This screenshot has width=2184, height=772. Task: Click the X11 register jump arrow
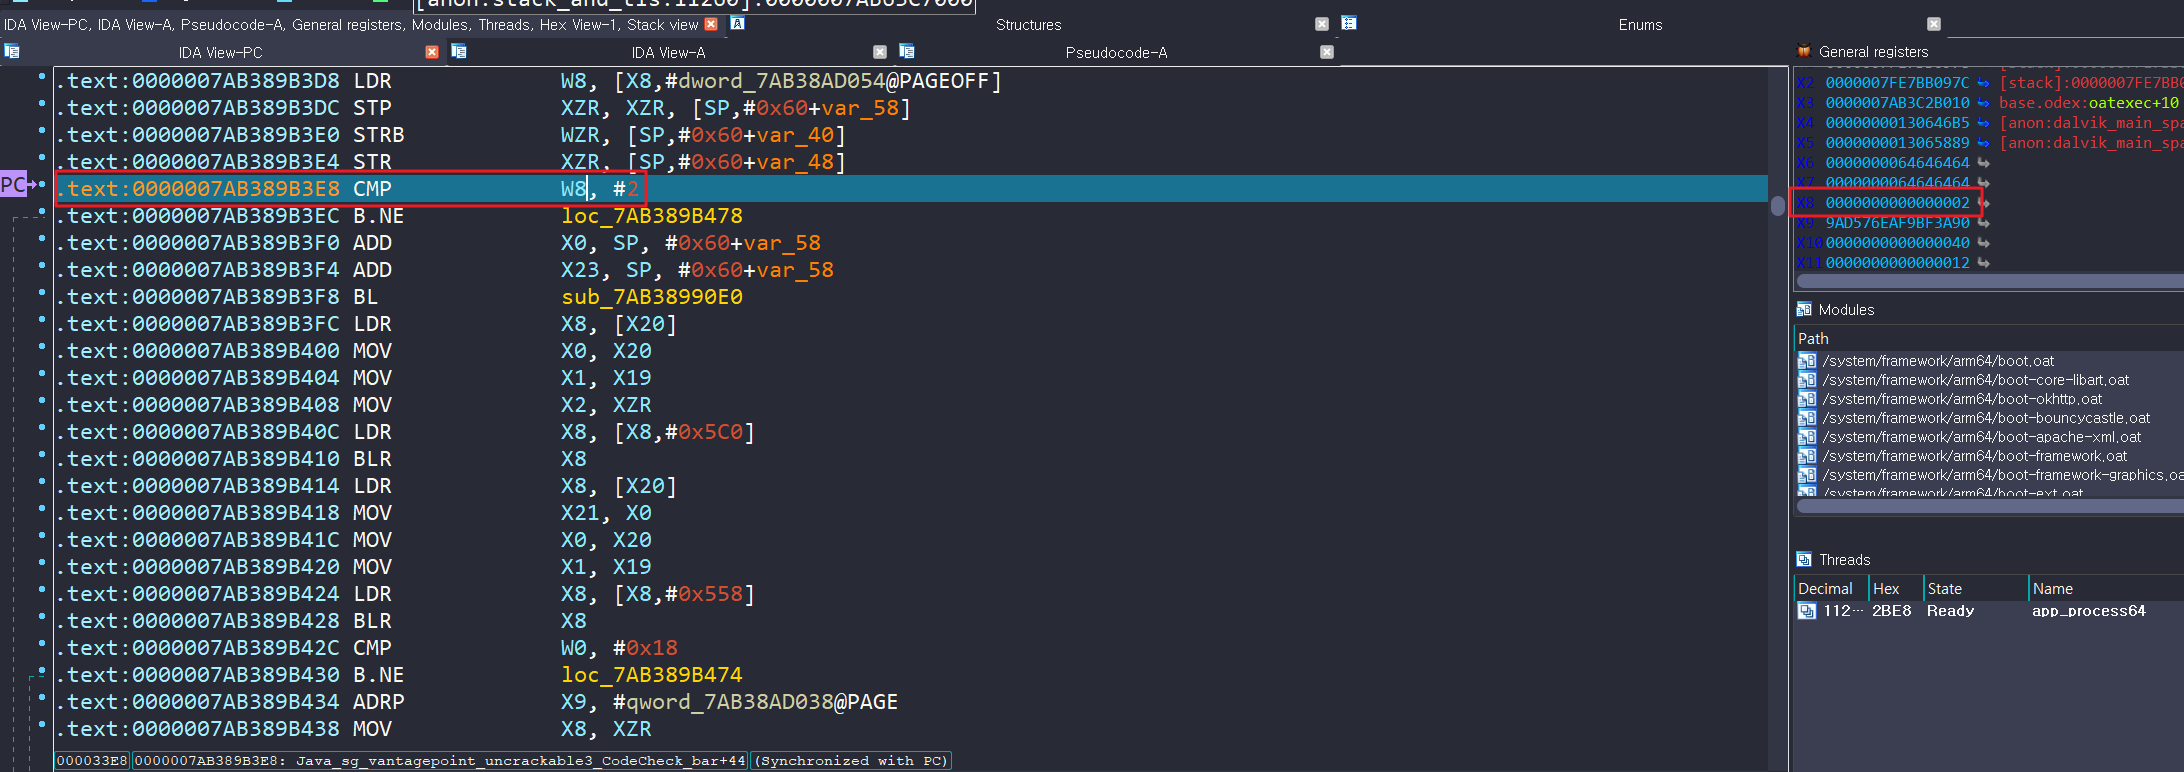tap(1983, 263)
